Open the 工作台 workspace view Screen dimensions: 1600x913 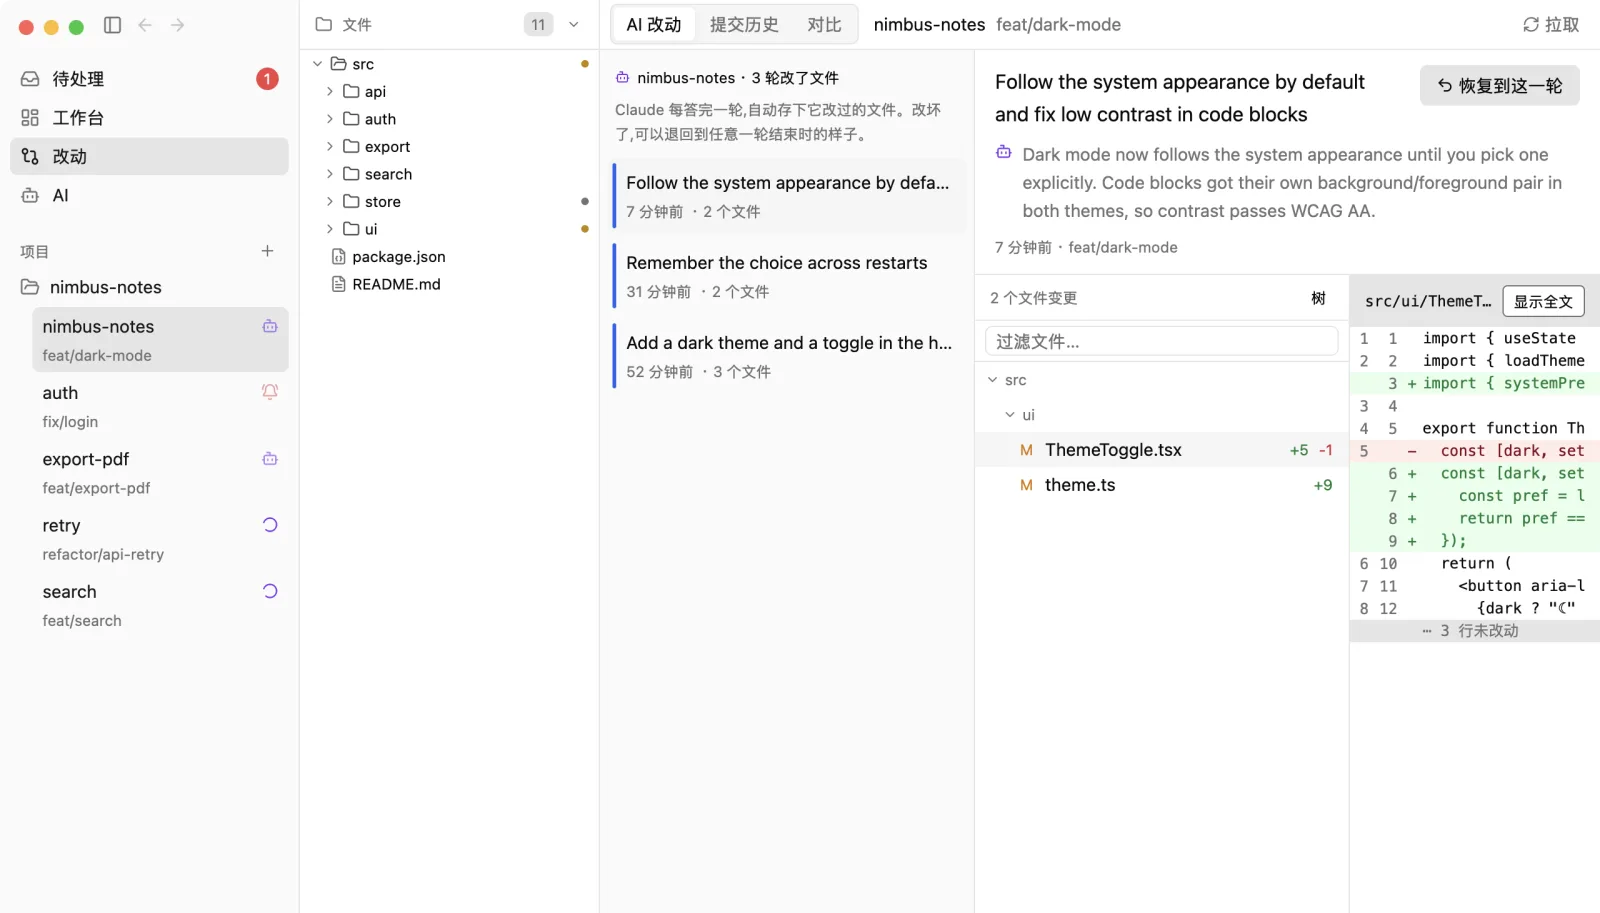[x=149, y=118]
